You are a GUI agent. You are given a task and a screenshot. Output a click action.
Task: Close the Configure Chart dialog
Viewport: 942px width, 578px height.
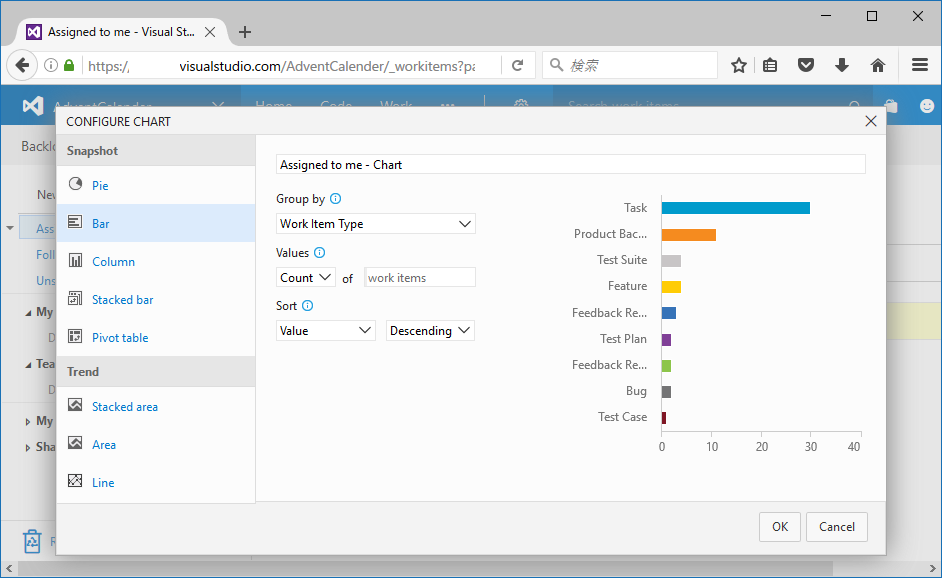(871, 121)
